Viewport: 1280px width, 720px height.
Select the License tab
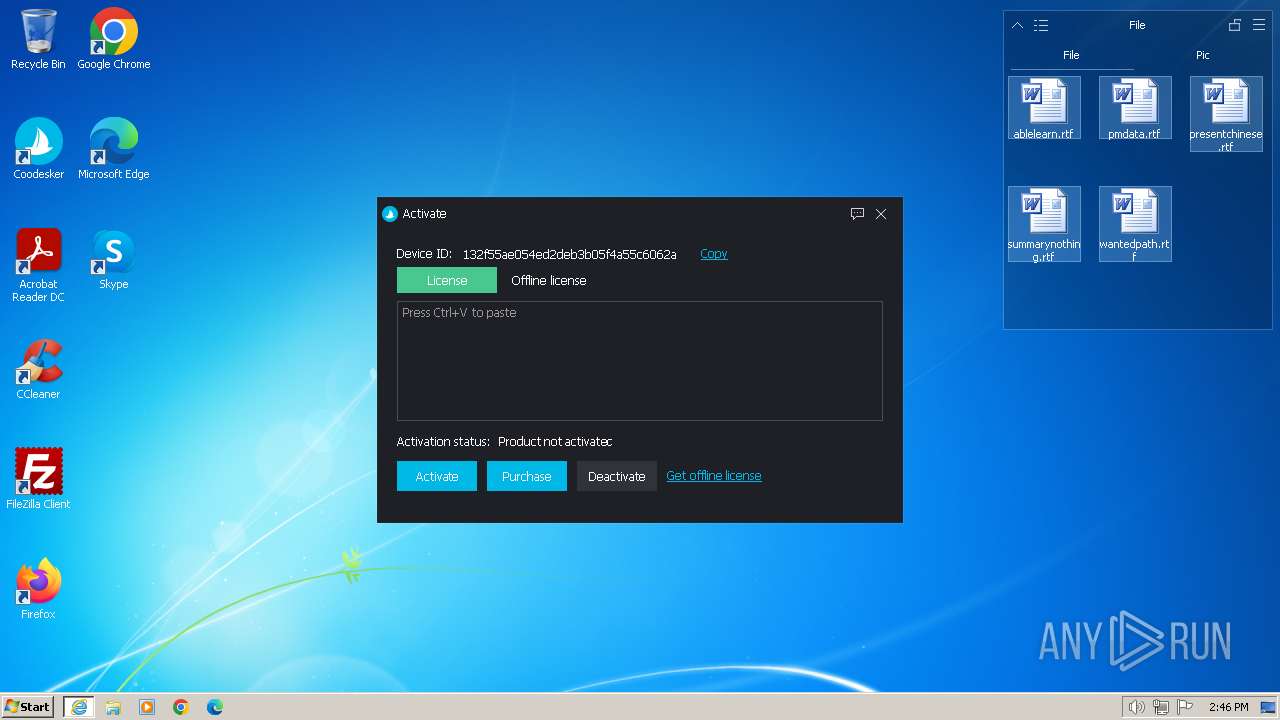[x=447, y=280]
